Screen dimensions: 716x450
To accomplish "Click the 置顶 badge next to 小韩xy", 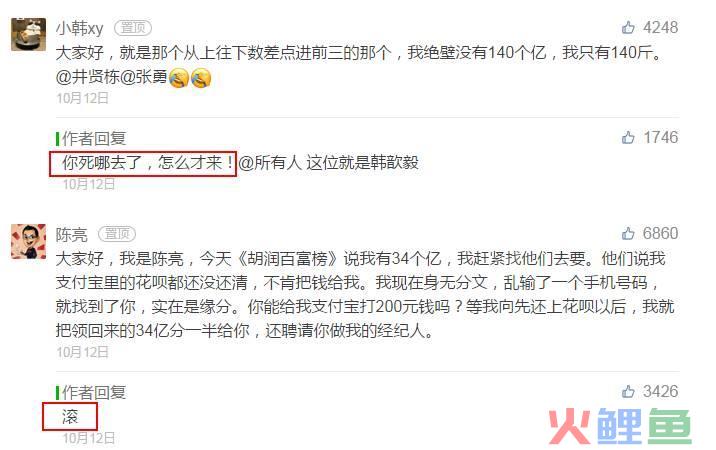I will (x=133, y=28).
